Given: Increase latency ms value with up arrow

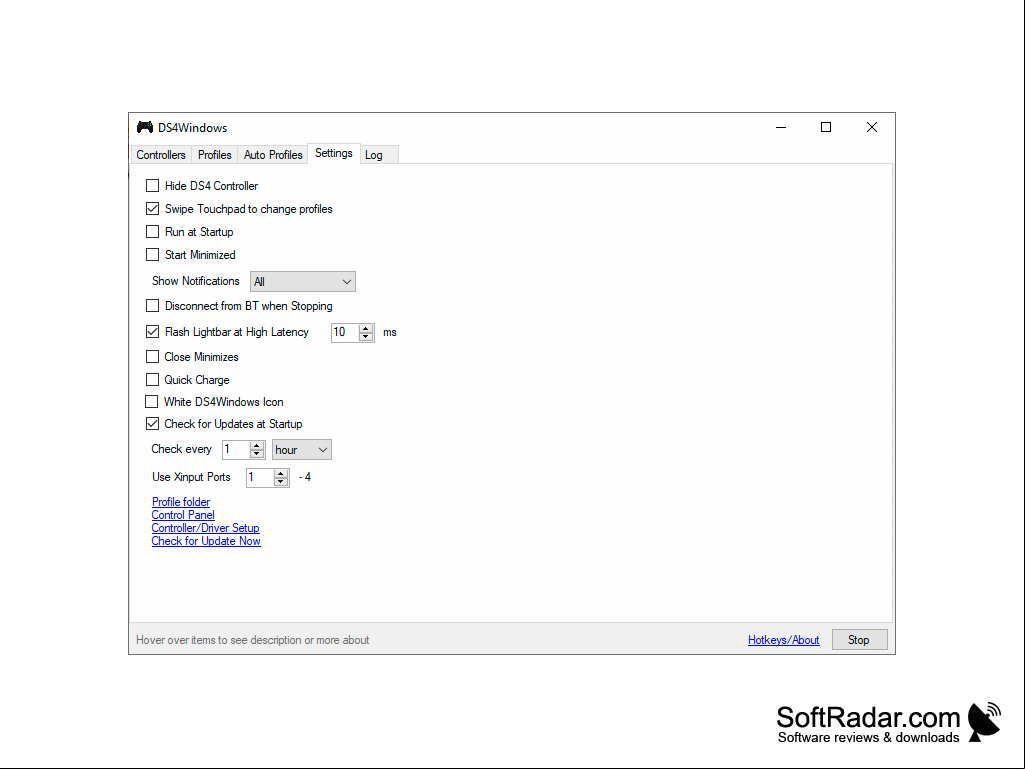Looking at the screenshot, I should (366, 328).
